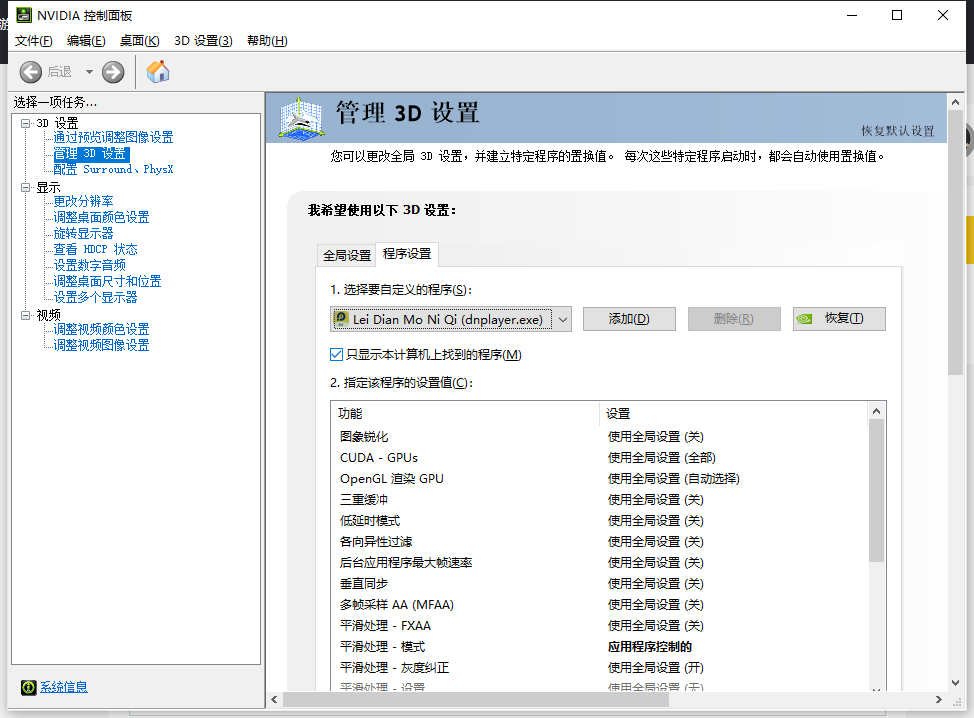Click the 添加 button
This screenshot has height=718, width=974.
pos(629,319)
